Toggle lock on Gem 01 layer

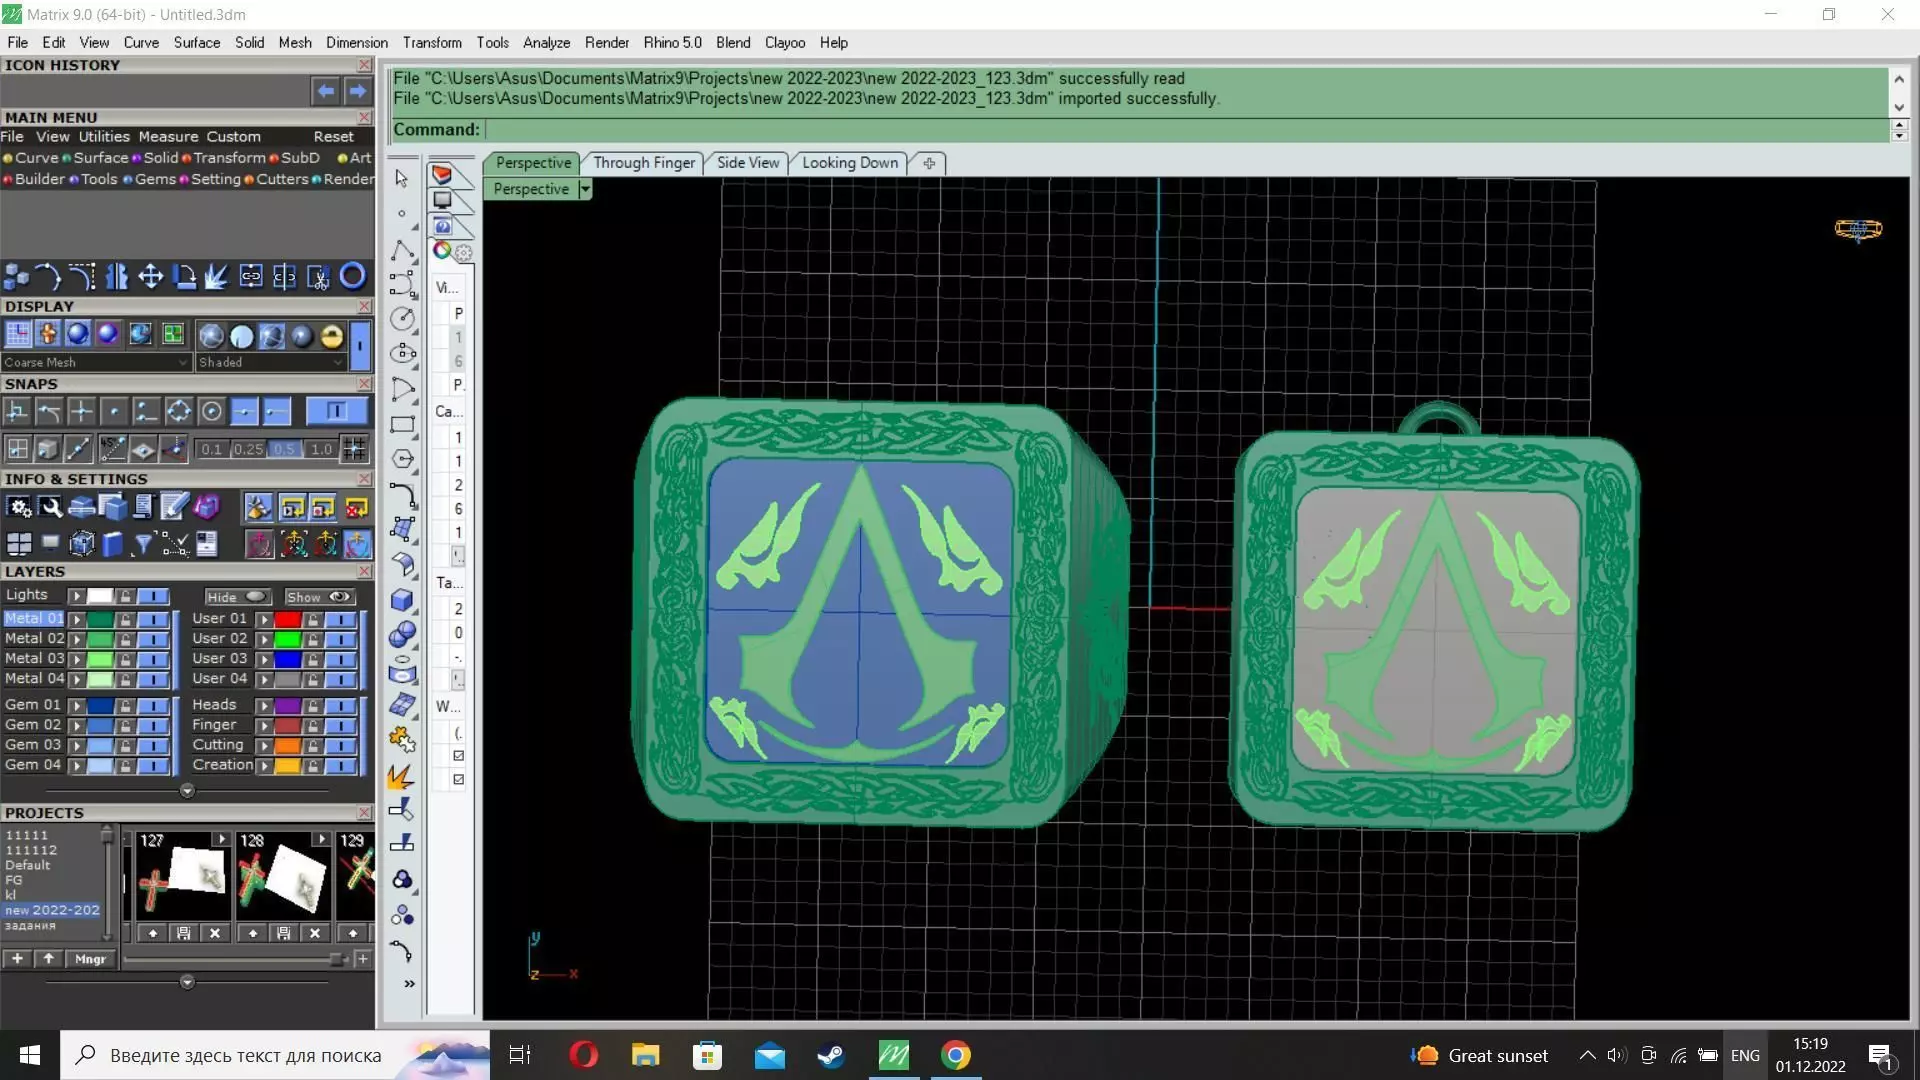coord(126,706)
